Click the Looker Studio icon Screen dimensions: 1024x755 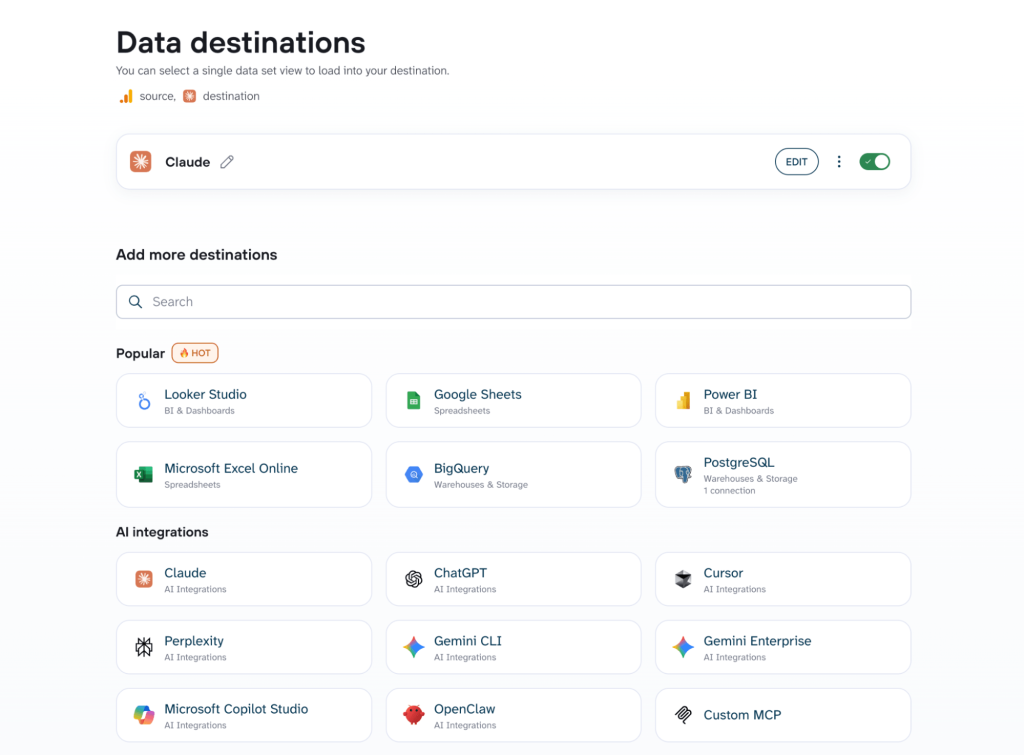point(144,401)
